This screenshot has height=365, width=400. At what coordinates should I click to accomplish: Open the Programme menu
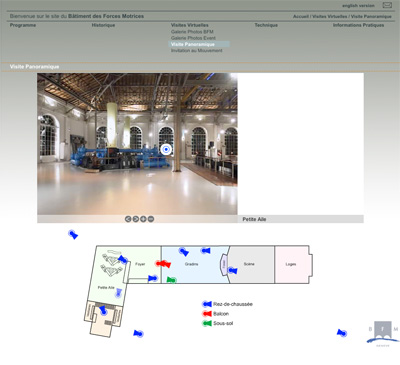[x=23, y=25]
